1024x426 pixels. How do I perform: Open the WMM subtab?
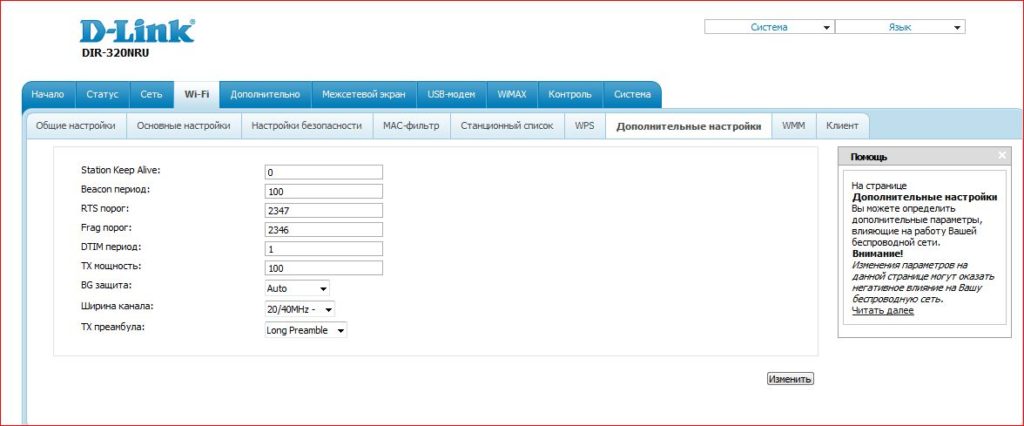point(793,126)
